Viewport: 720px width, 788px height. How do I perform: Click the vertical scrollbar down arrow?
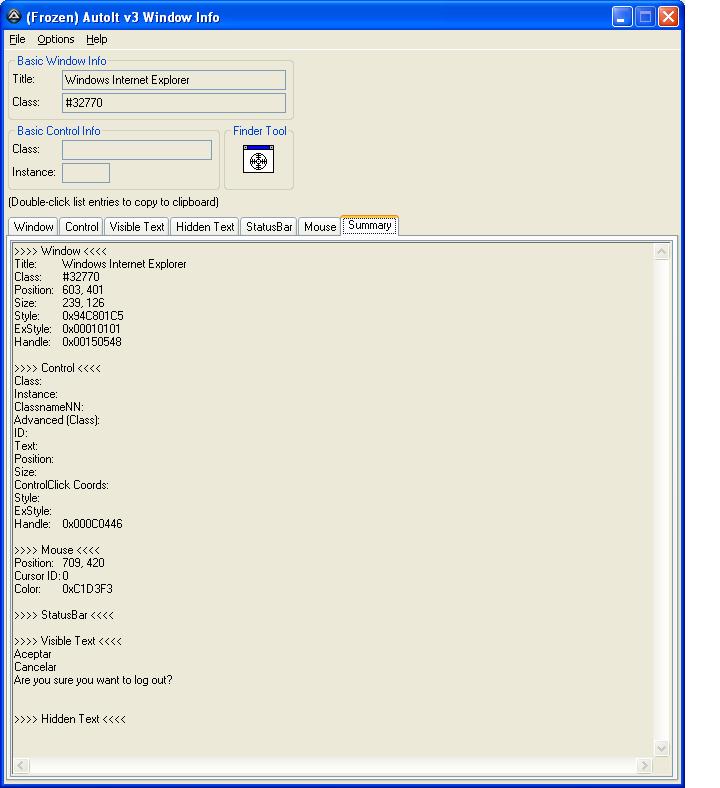[x=661, y=748]
